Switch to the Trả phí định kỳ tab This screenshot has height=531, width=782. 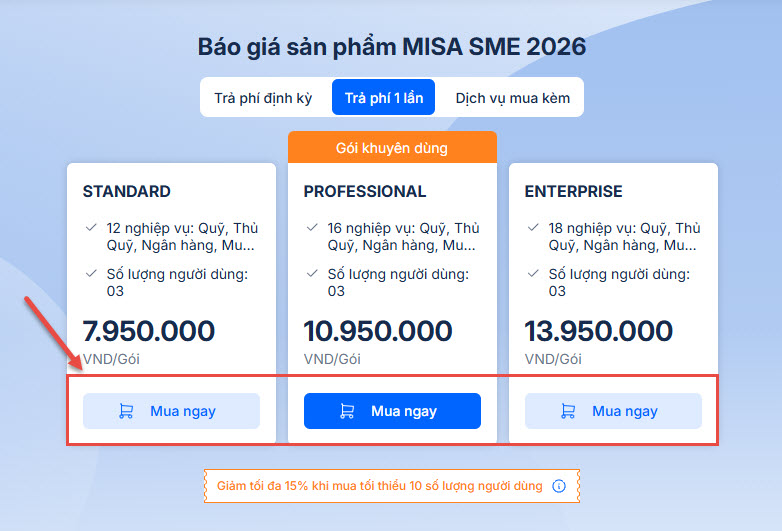coord(263,98)
